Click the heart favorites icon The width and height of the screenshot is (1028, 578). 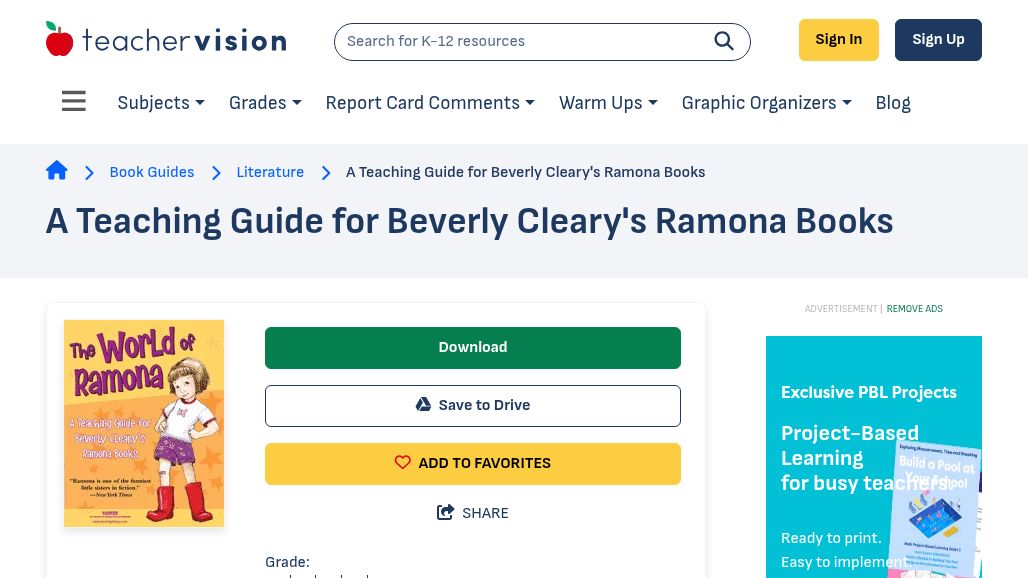pyautogui.click(x=402, y=463)
